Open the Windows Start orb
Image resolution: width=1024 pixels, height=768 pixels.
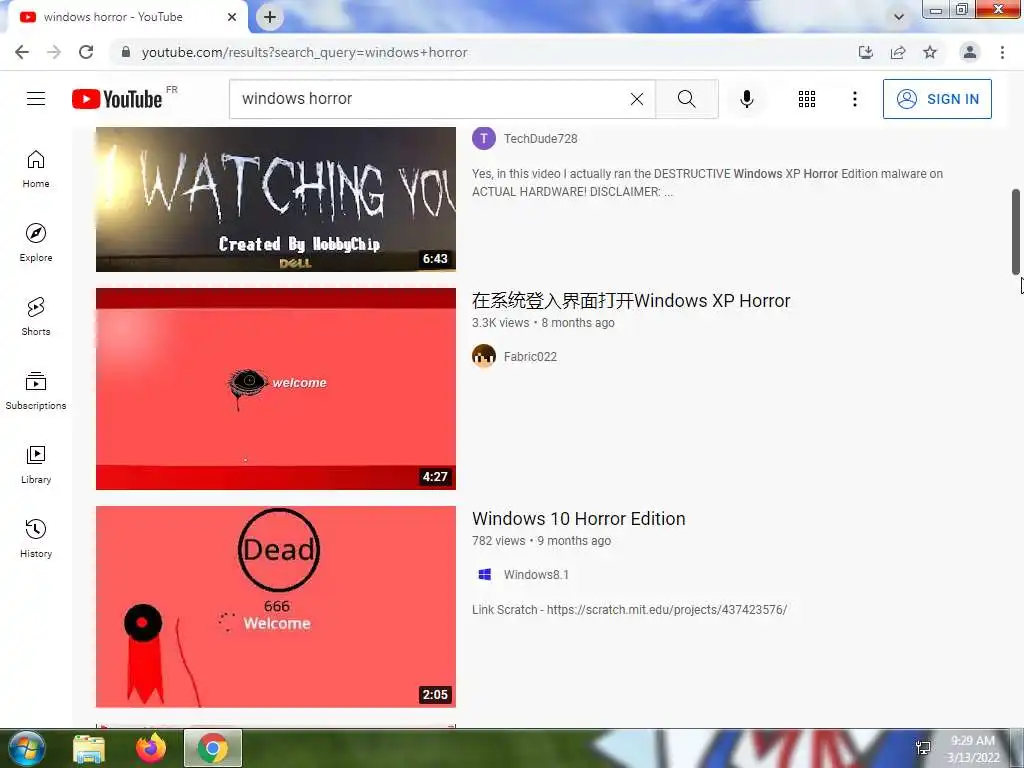pos(26,748)
